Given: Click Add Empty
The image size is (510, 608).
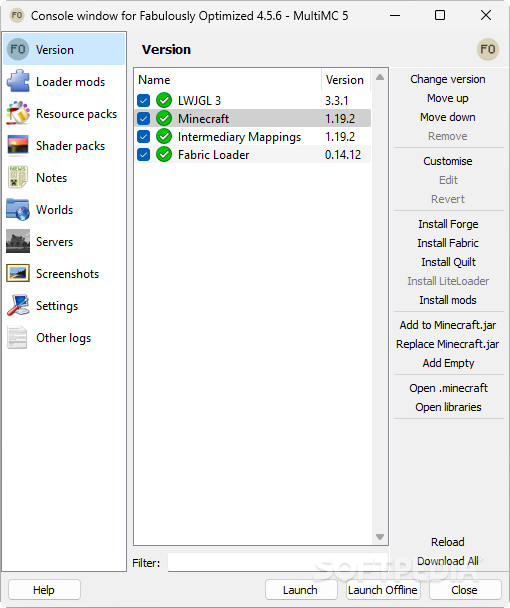Looking at the screenshot, I should (x=448, y=363).
